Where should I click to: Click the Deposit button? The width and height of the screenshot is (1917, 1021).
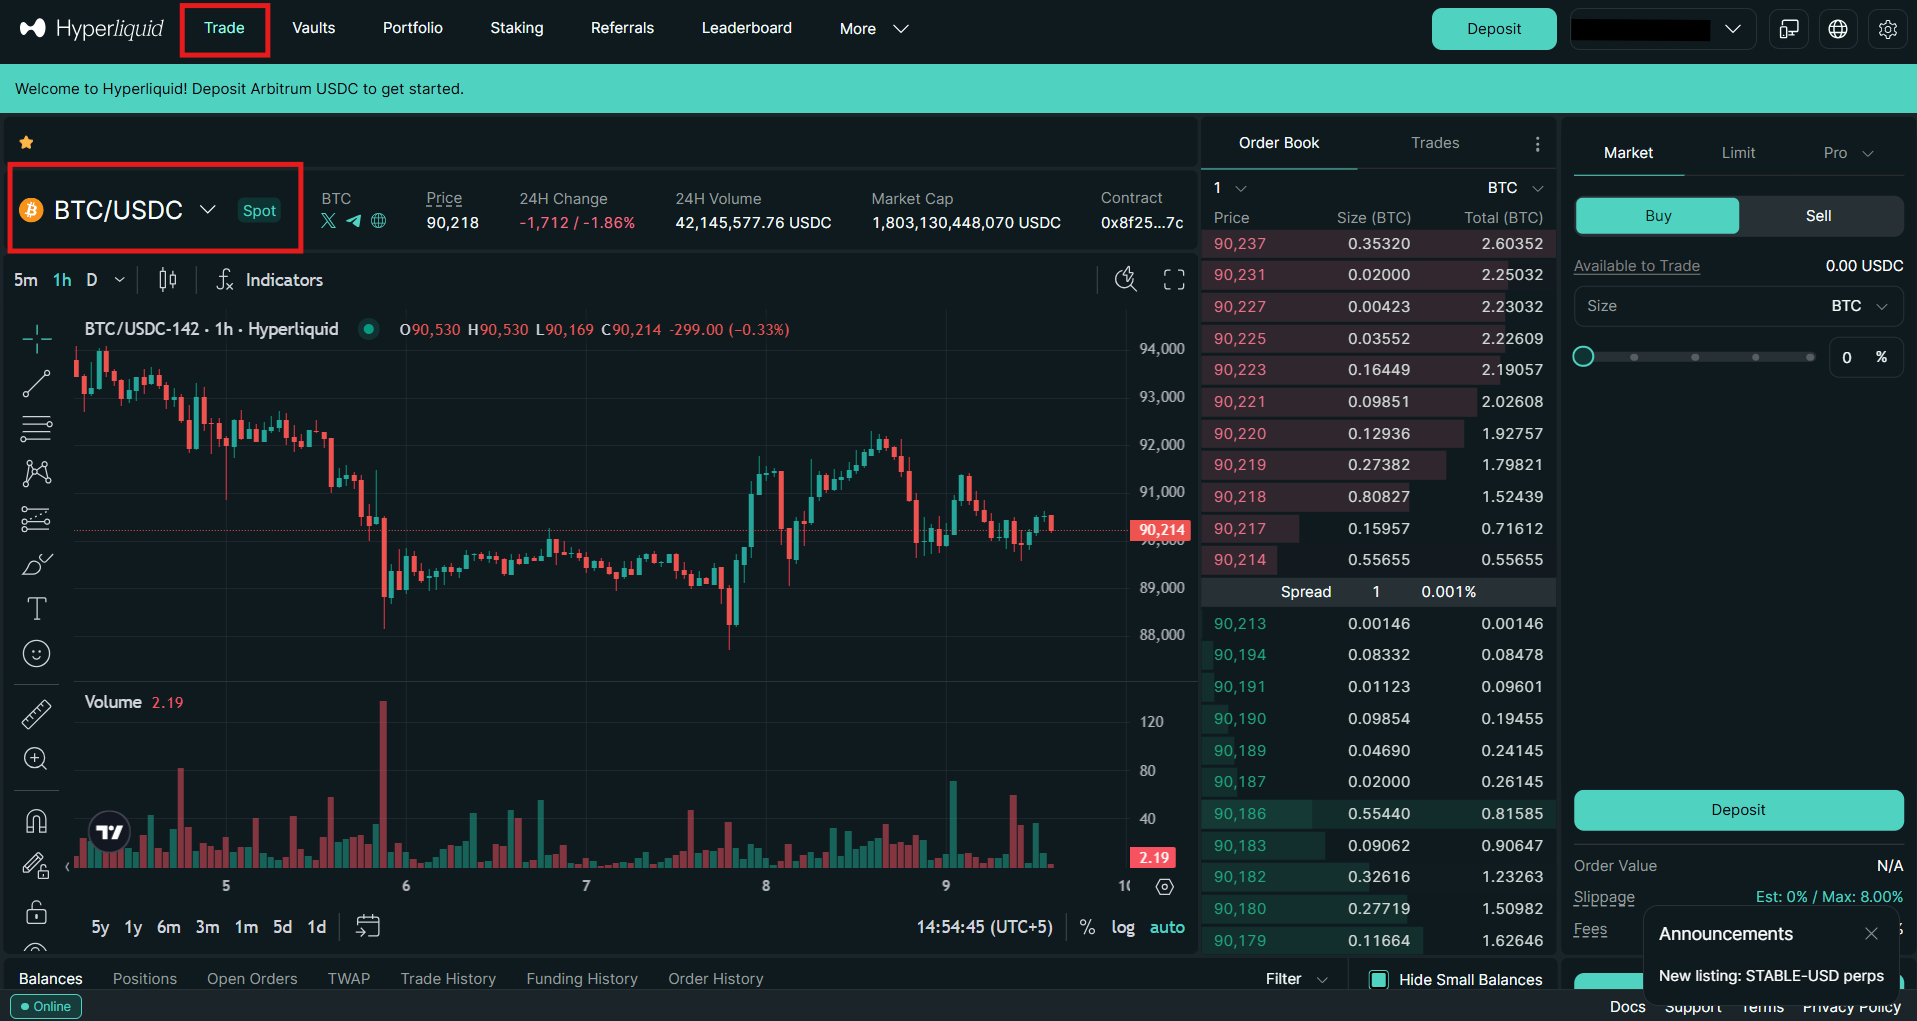pyautogui.click(x=1493, y=28)
